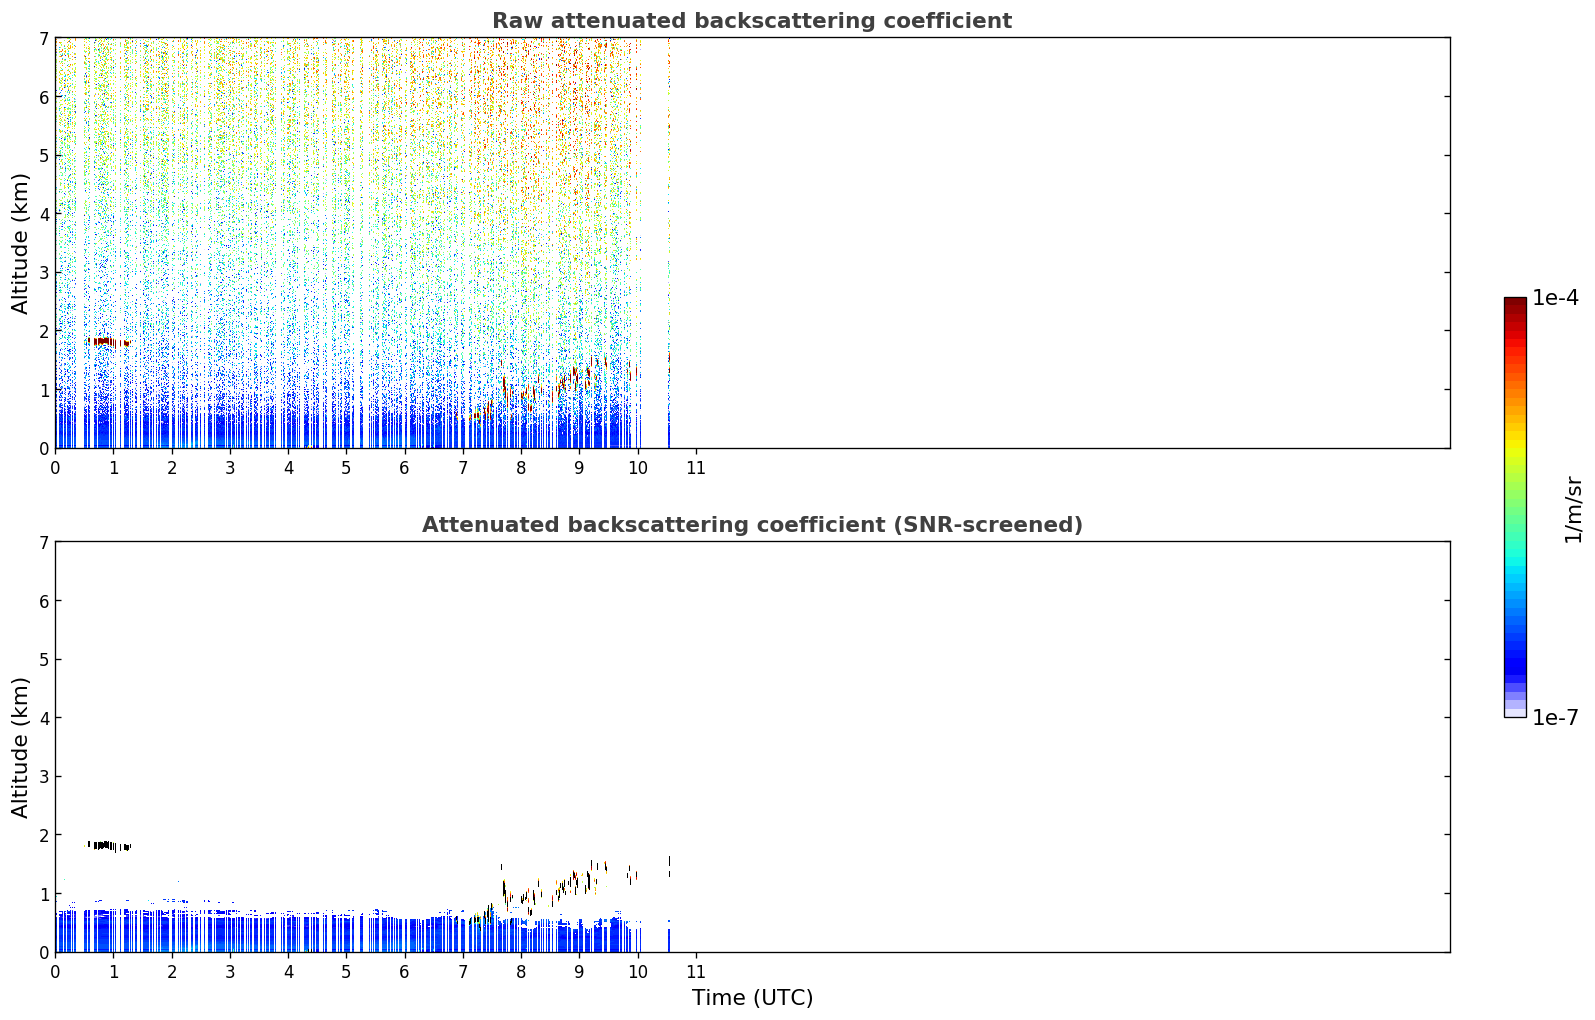
Task: Click the Time (UTC) axis label
Action: click(x=752, y=998)
